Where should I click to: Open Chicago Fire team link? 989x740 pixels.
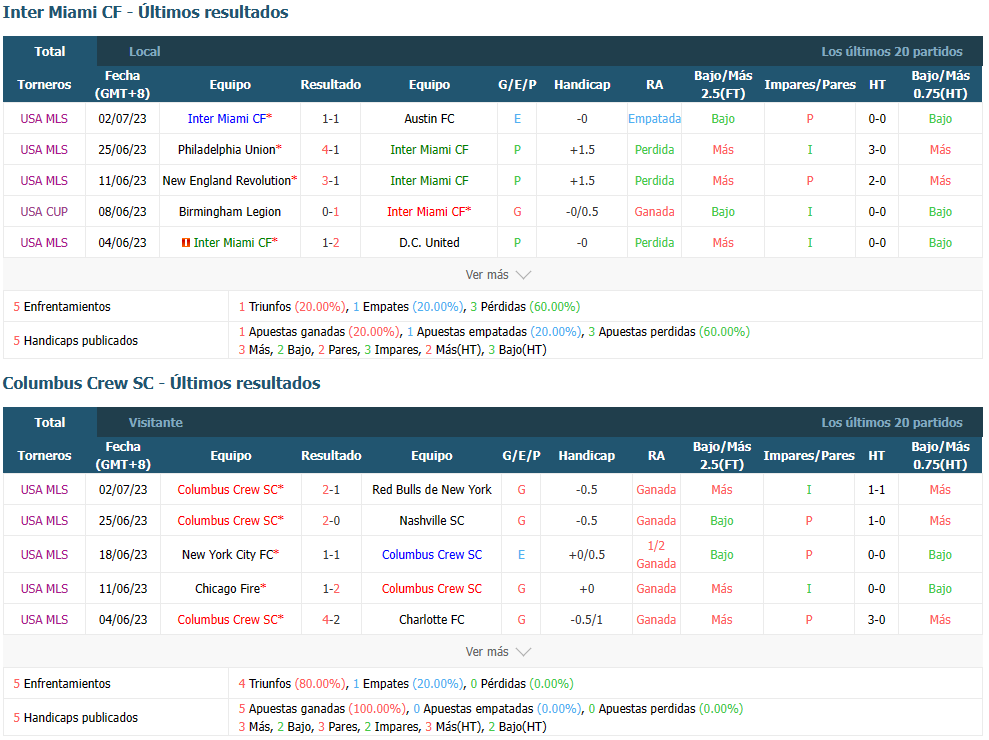(230, 589)
